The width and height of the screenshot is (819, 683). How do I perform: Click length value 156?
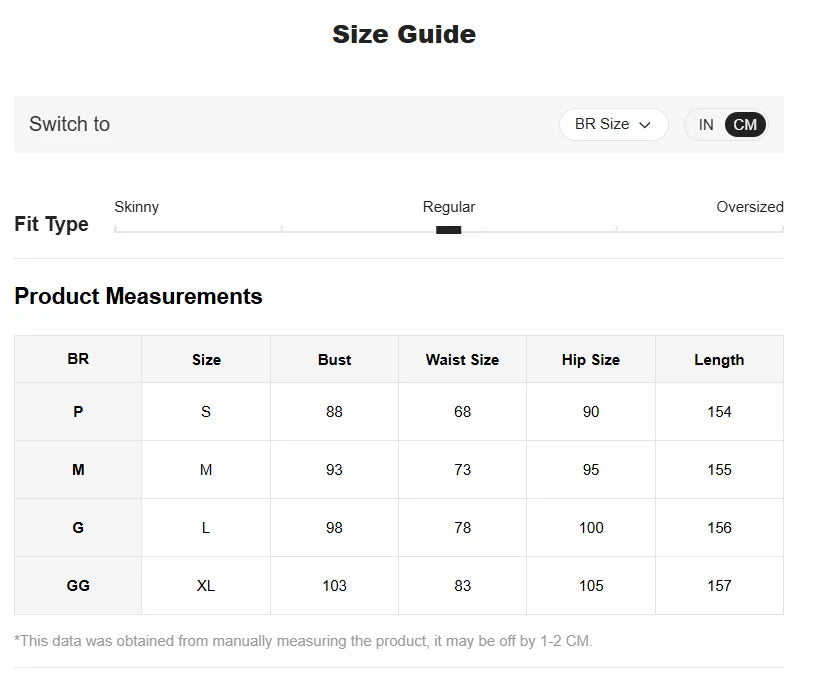pos(719,527)
